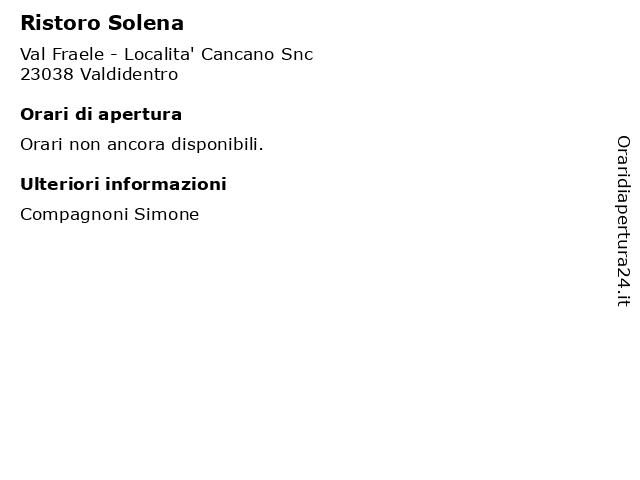Click the word Ristoro in title

60,23
